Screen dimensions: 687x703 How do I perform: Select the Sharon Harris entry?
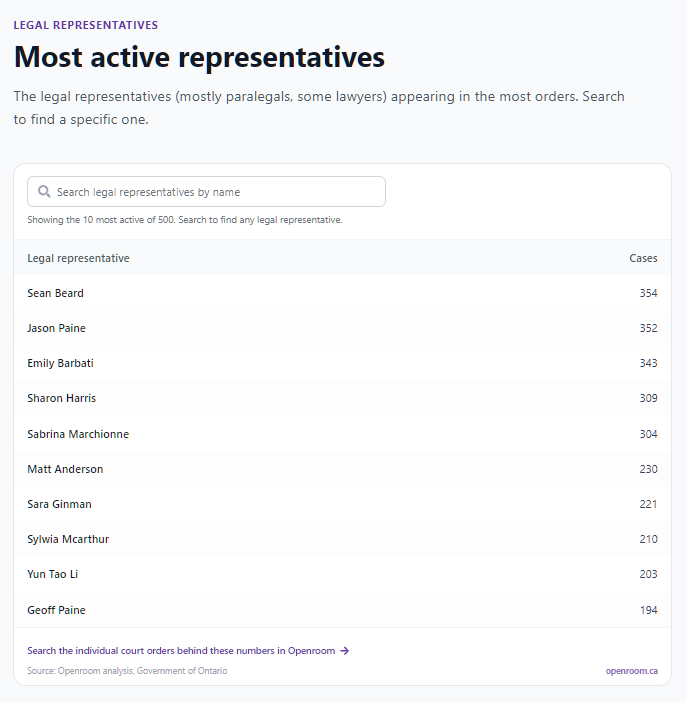point(343,398)
